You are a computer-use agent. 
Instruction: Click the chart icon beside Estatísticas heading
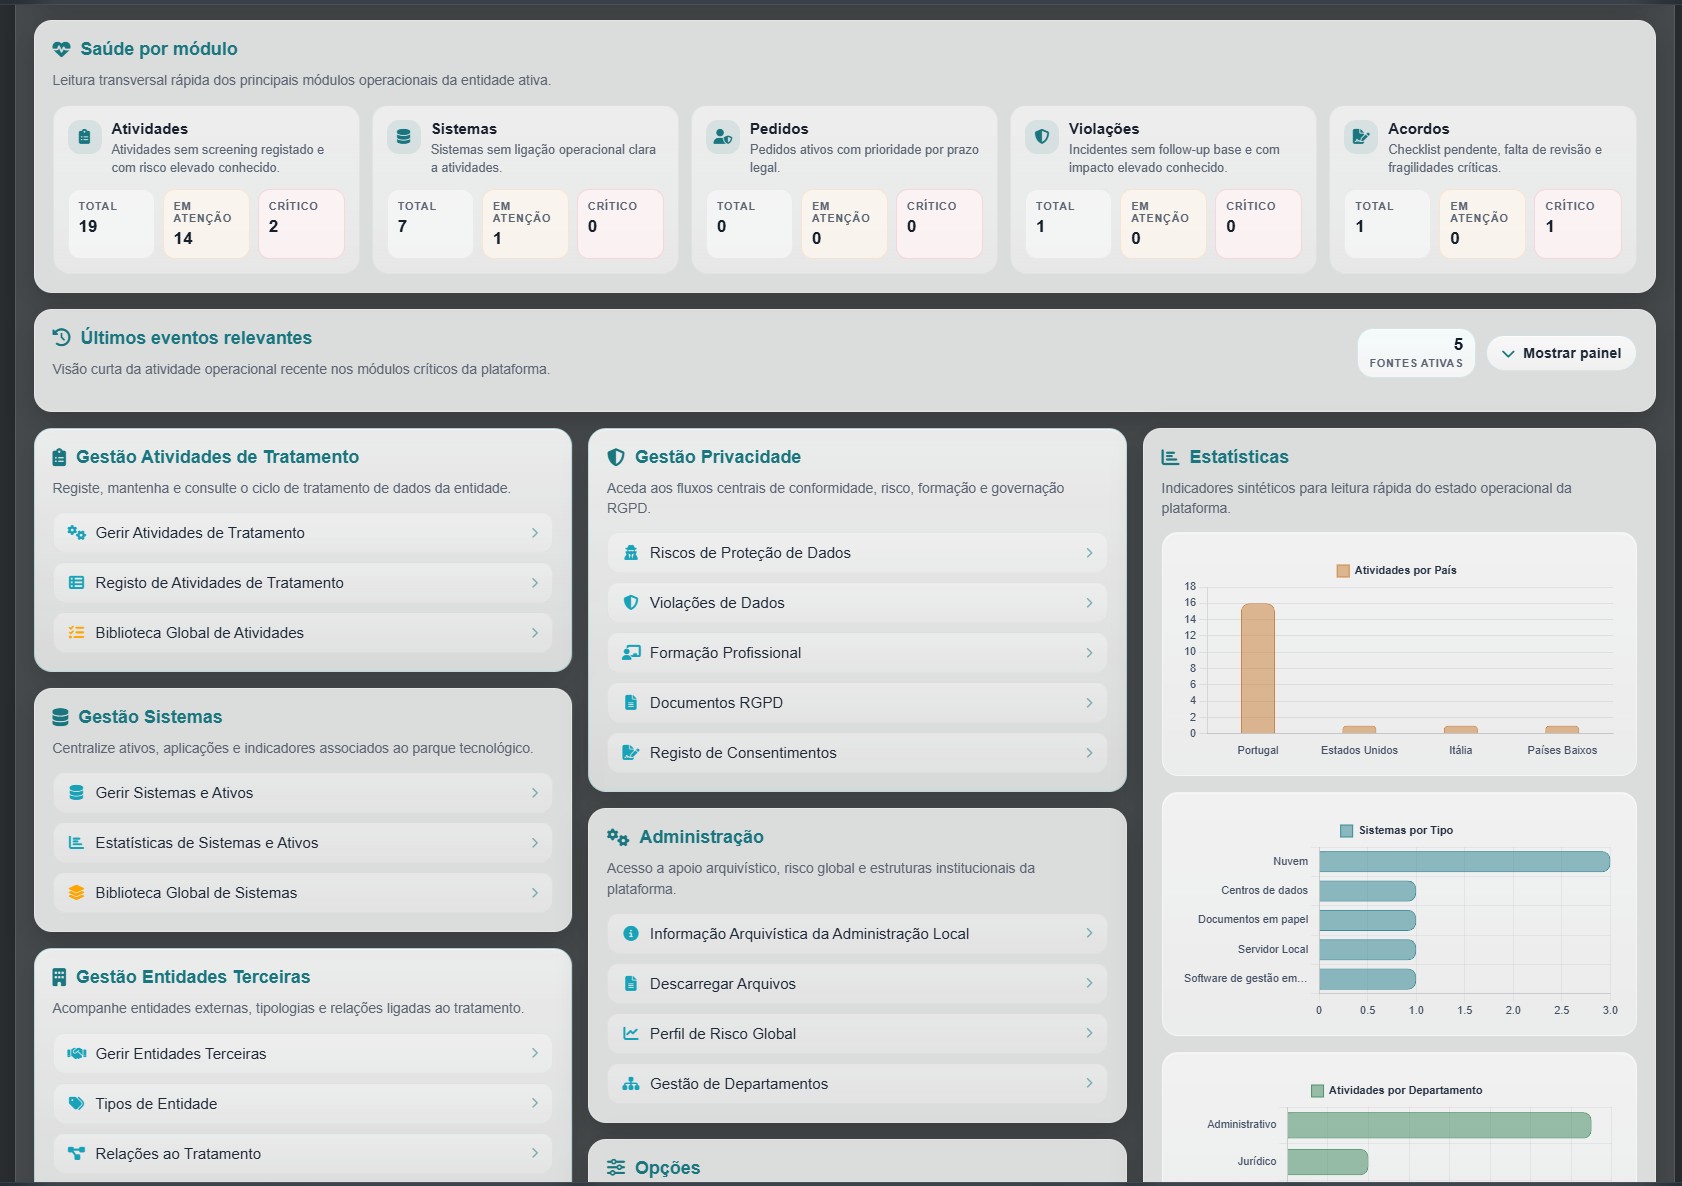coord(1170,457)
